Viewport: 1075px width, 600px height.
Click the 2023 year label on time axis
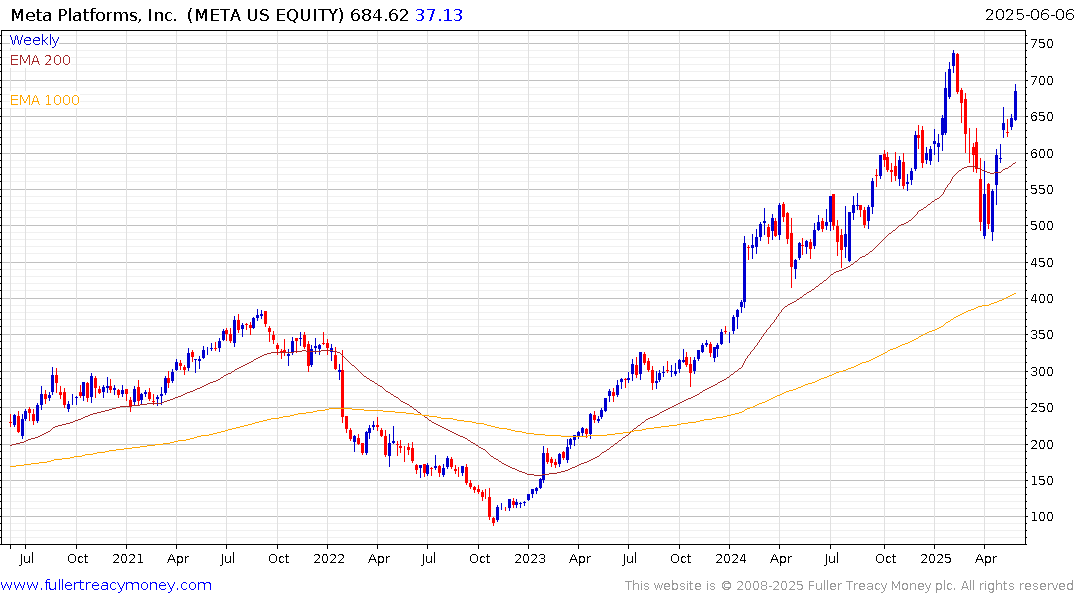point(530,559)
